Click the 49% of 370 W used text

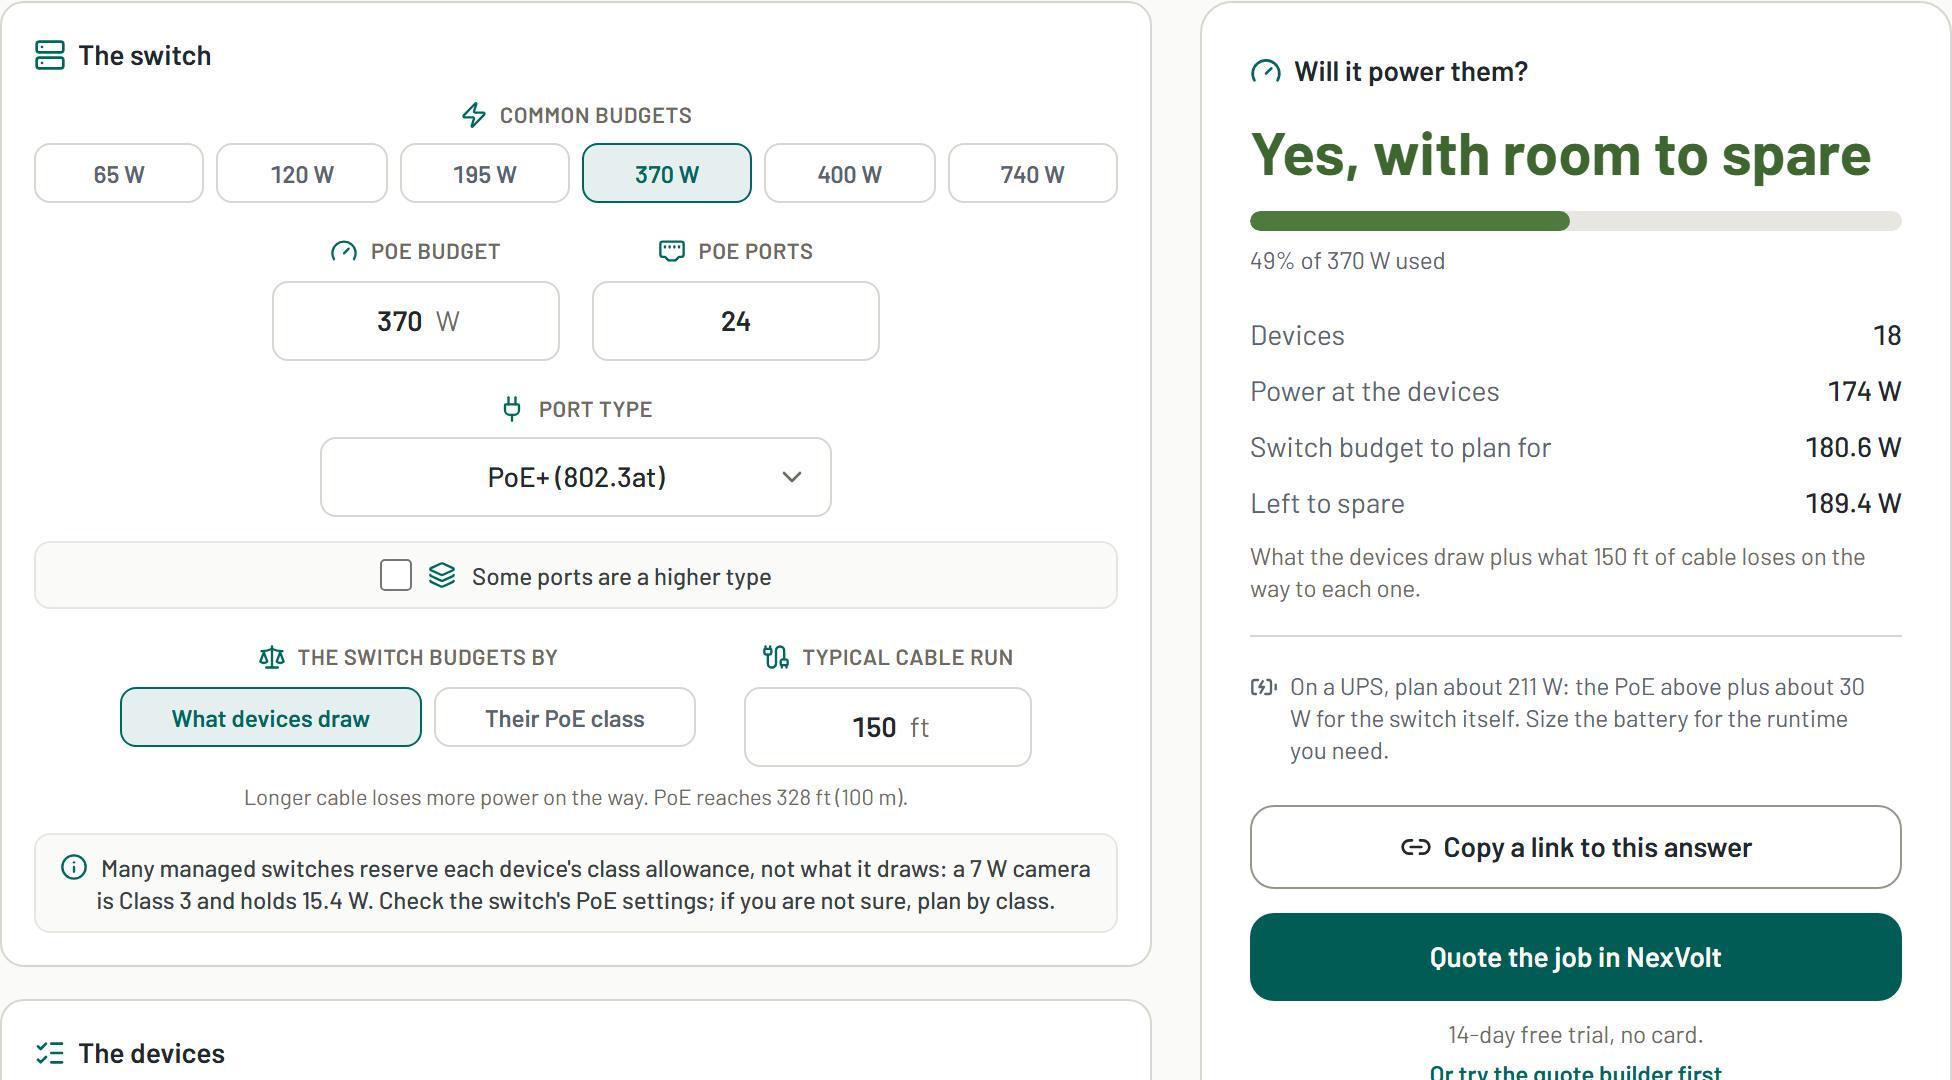coord(1347,261)
